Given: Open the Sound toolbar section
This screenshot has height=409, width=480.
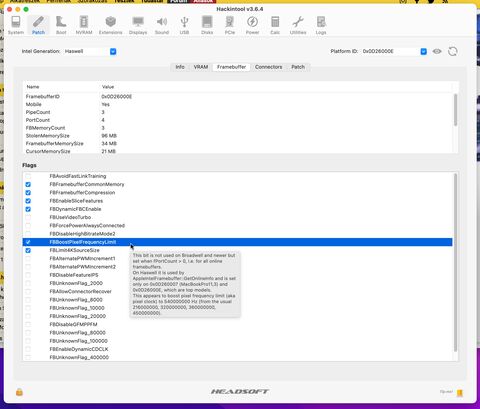Looking at the screenshot, I should click(162, 25).
